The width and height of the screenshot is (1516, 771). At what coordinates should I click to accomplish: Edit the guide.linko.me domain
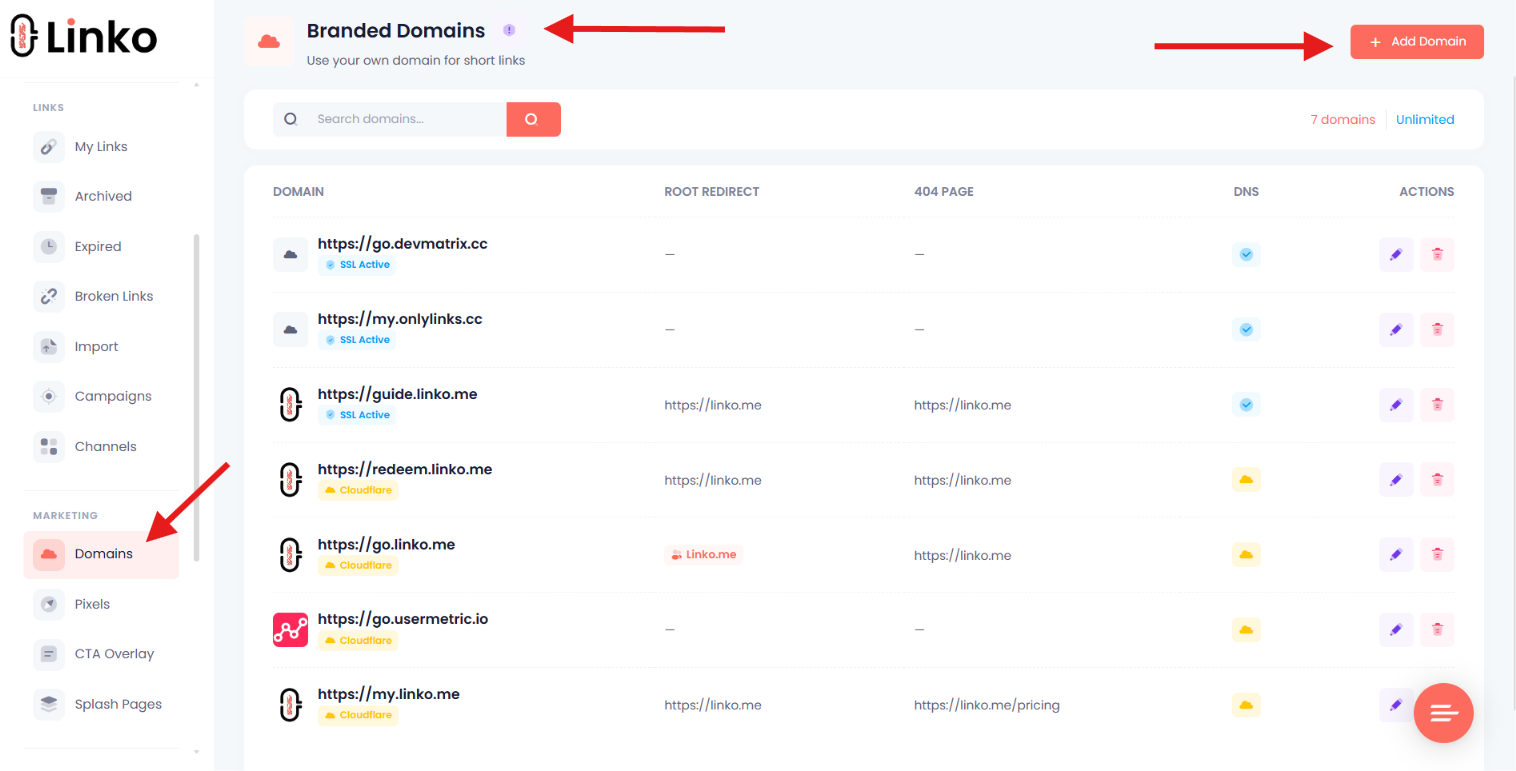(x=1396, y=405)
